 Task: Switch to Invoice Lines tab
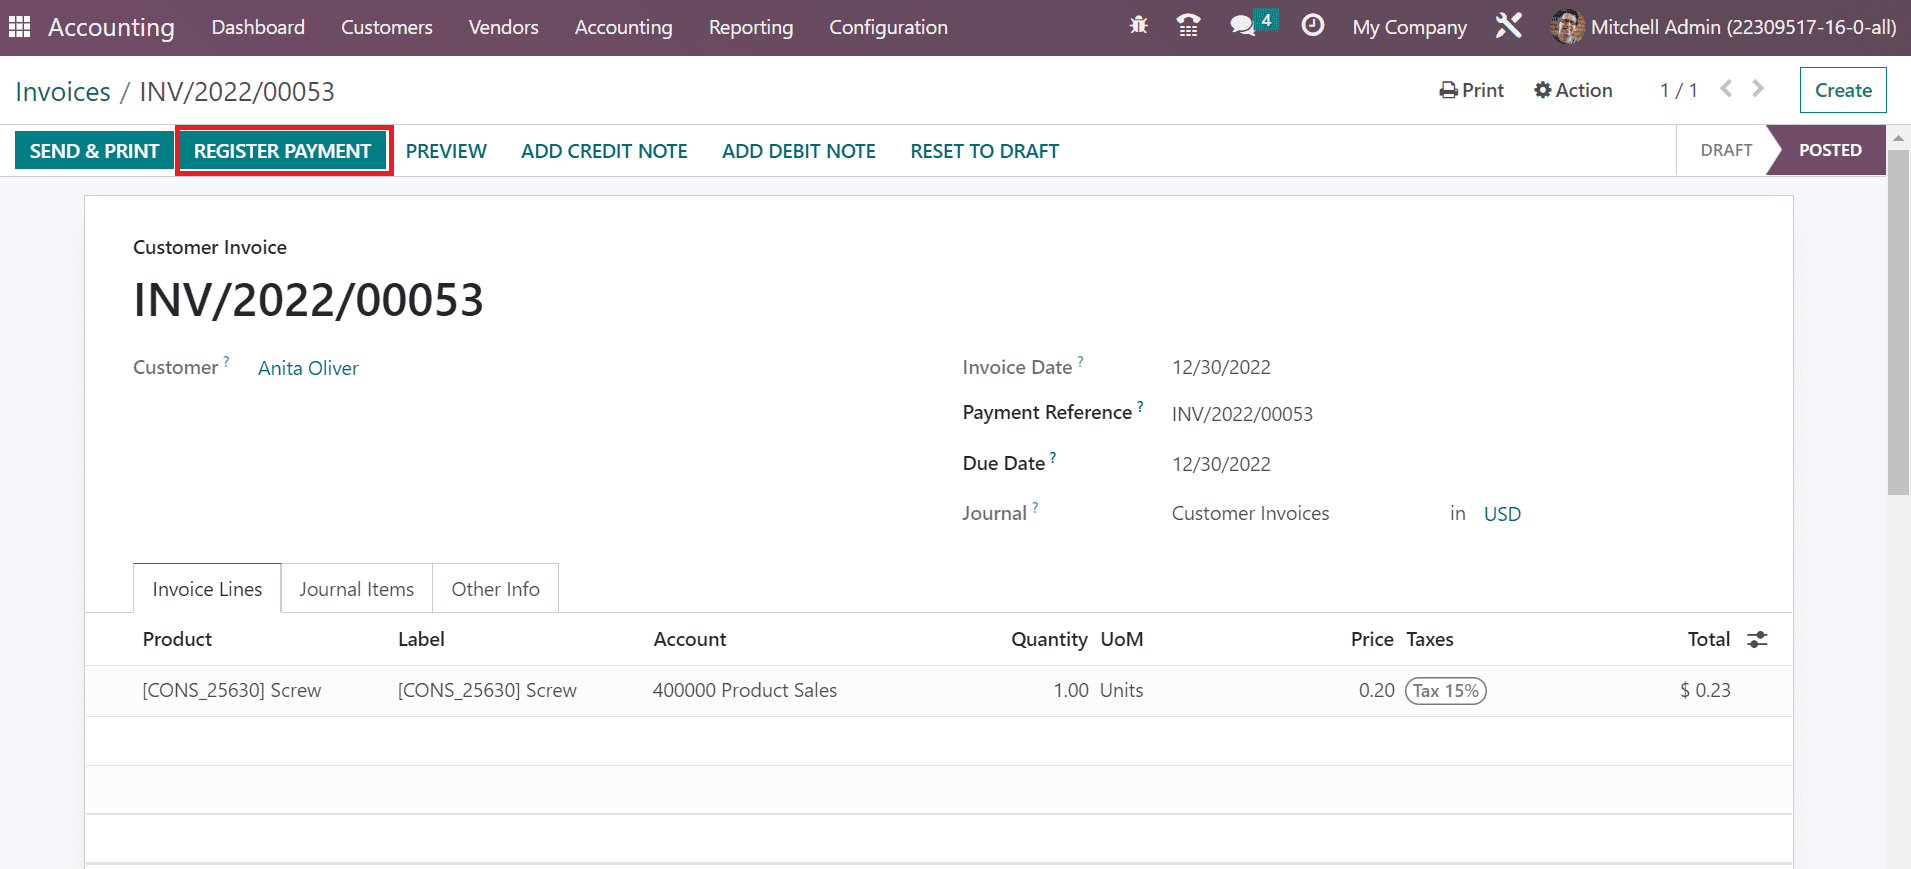207,589
